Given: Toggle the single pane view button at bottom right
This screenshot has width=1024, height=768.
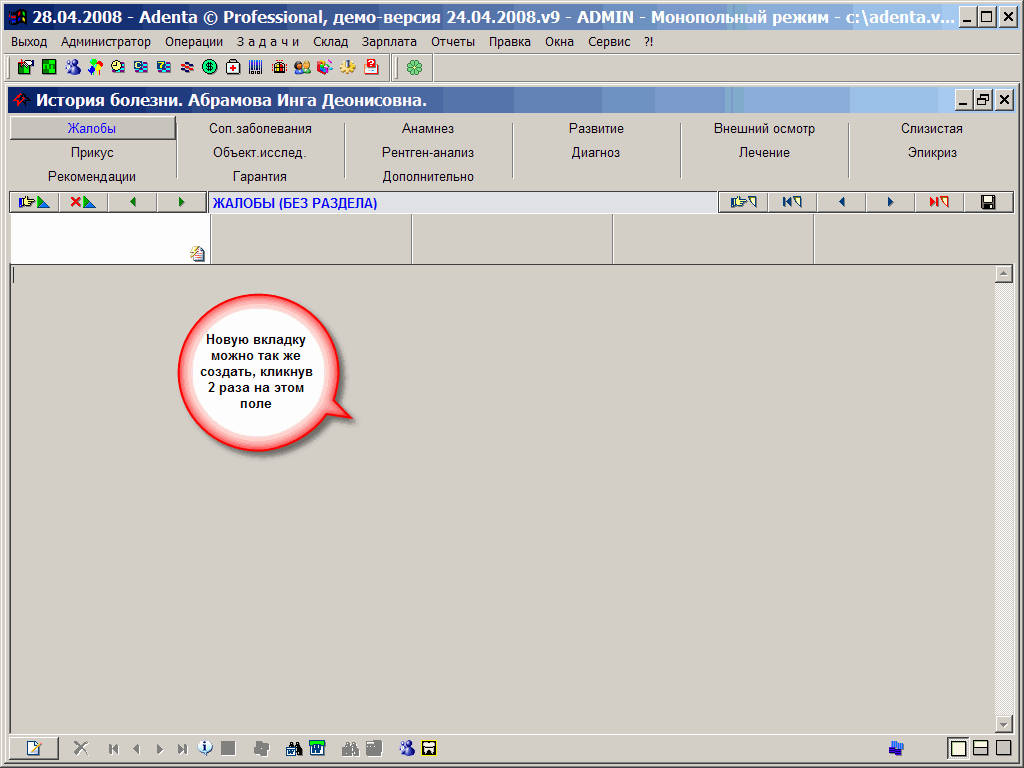Looking at the screenshot, I should [x=958, y=748].
